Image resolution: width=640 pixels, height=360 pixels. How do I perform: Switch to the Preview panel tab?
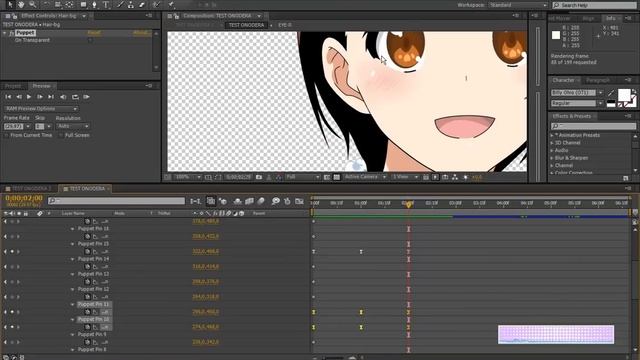41,86
